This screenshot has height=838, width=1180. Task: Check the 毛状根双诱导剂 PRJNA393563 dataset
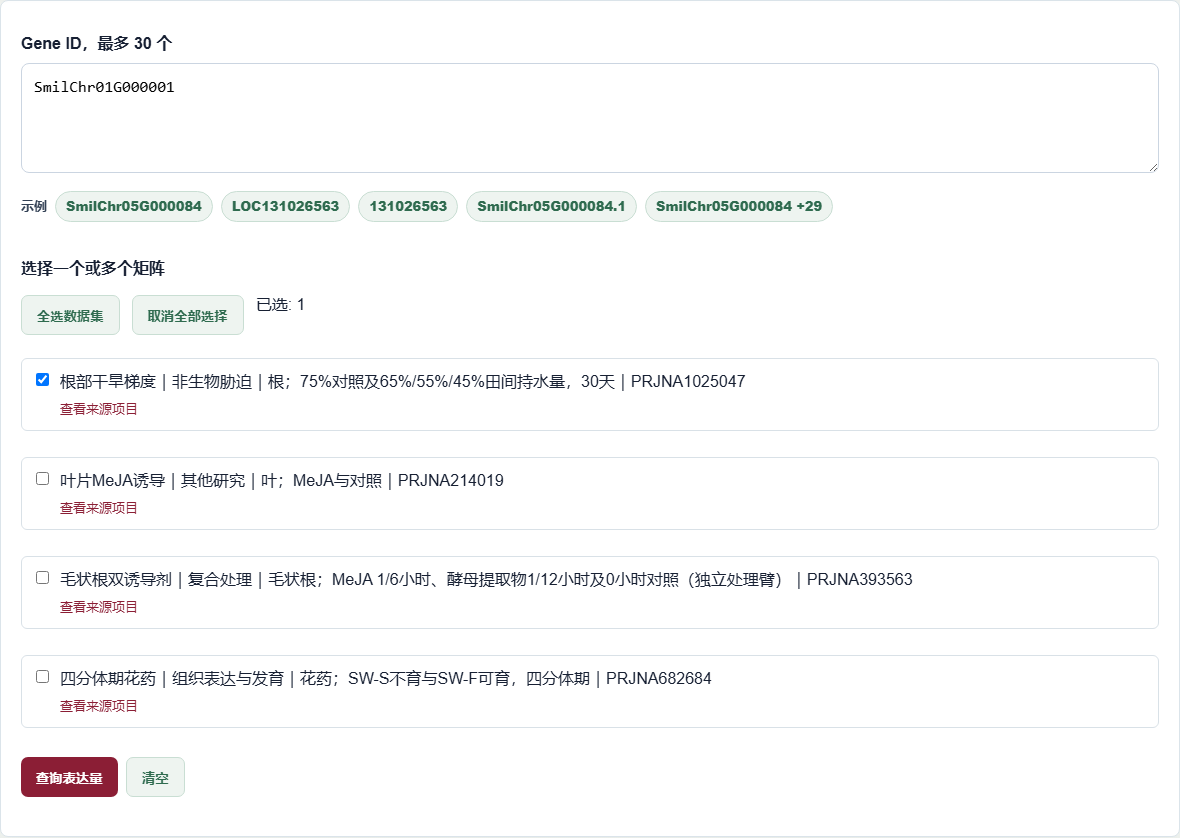[43, 578]
